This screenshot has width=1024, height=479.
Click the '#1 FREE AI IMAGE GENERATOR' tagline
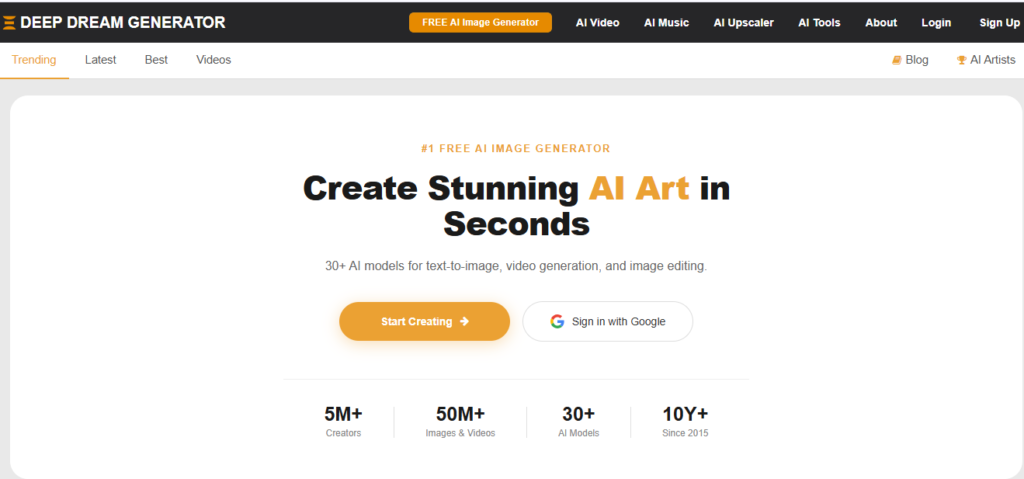point(516,148)
